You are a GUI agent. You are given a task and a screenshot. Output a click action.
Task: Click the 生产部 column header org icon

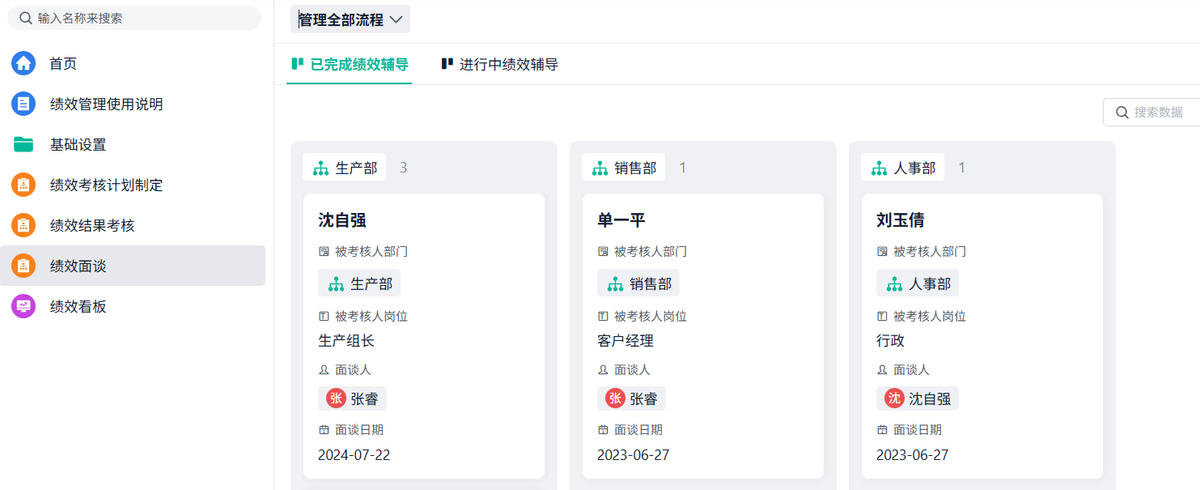pyautogui.click(x=321, y=168)
